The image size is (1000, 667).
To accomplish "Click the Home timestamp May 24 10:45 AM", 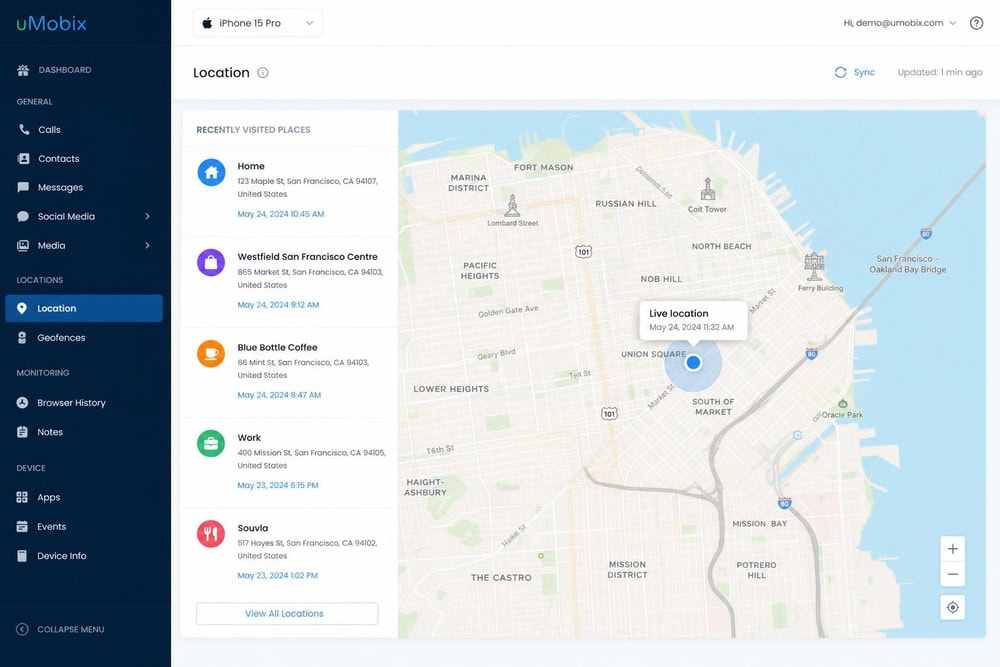I will (x=281, y=214).
